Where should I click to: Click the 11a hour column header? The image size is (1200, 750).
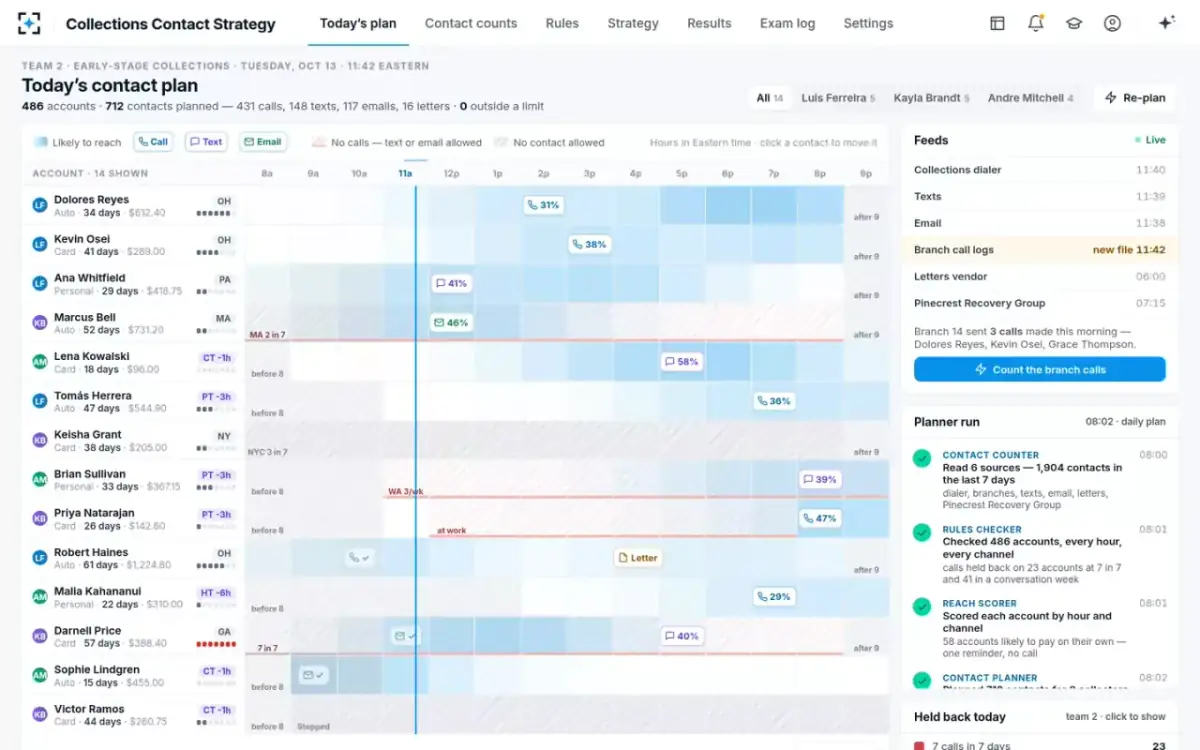point(405,174)
